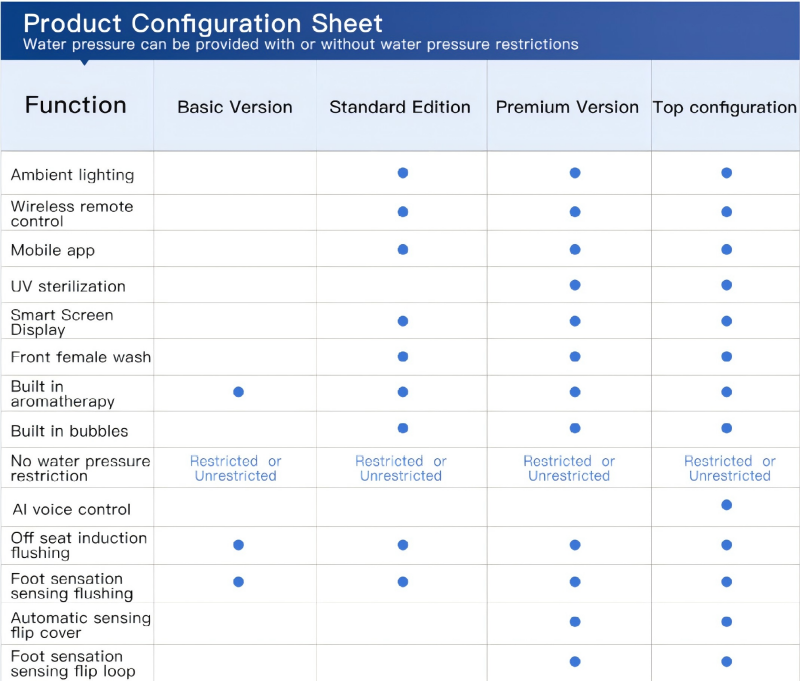Click the Wireless remote control row label
The height and width of the screenshot is (681, 800).
coord(72,213)
